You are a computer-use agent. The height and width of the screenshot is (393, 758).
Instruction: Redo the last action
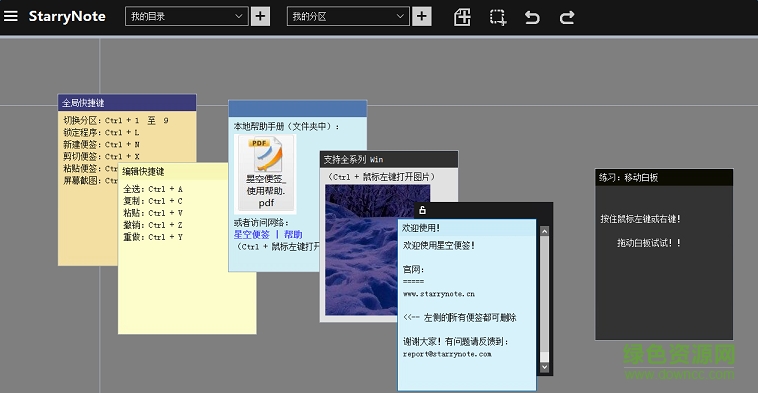click(567, 17)
